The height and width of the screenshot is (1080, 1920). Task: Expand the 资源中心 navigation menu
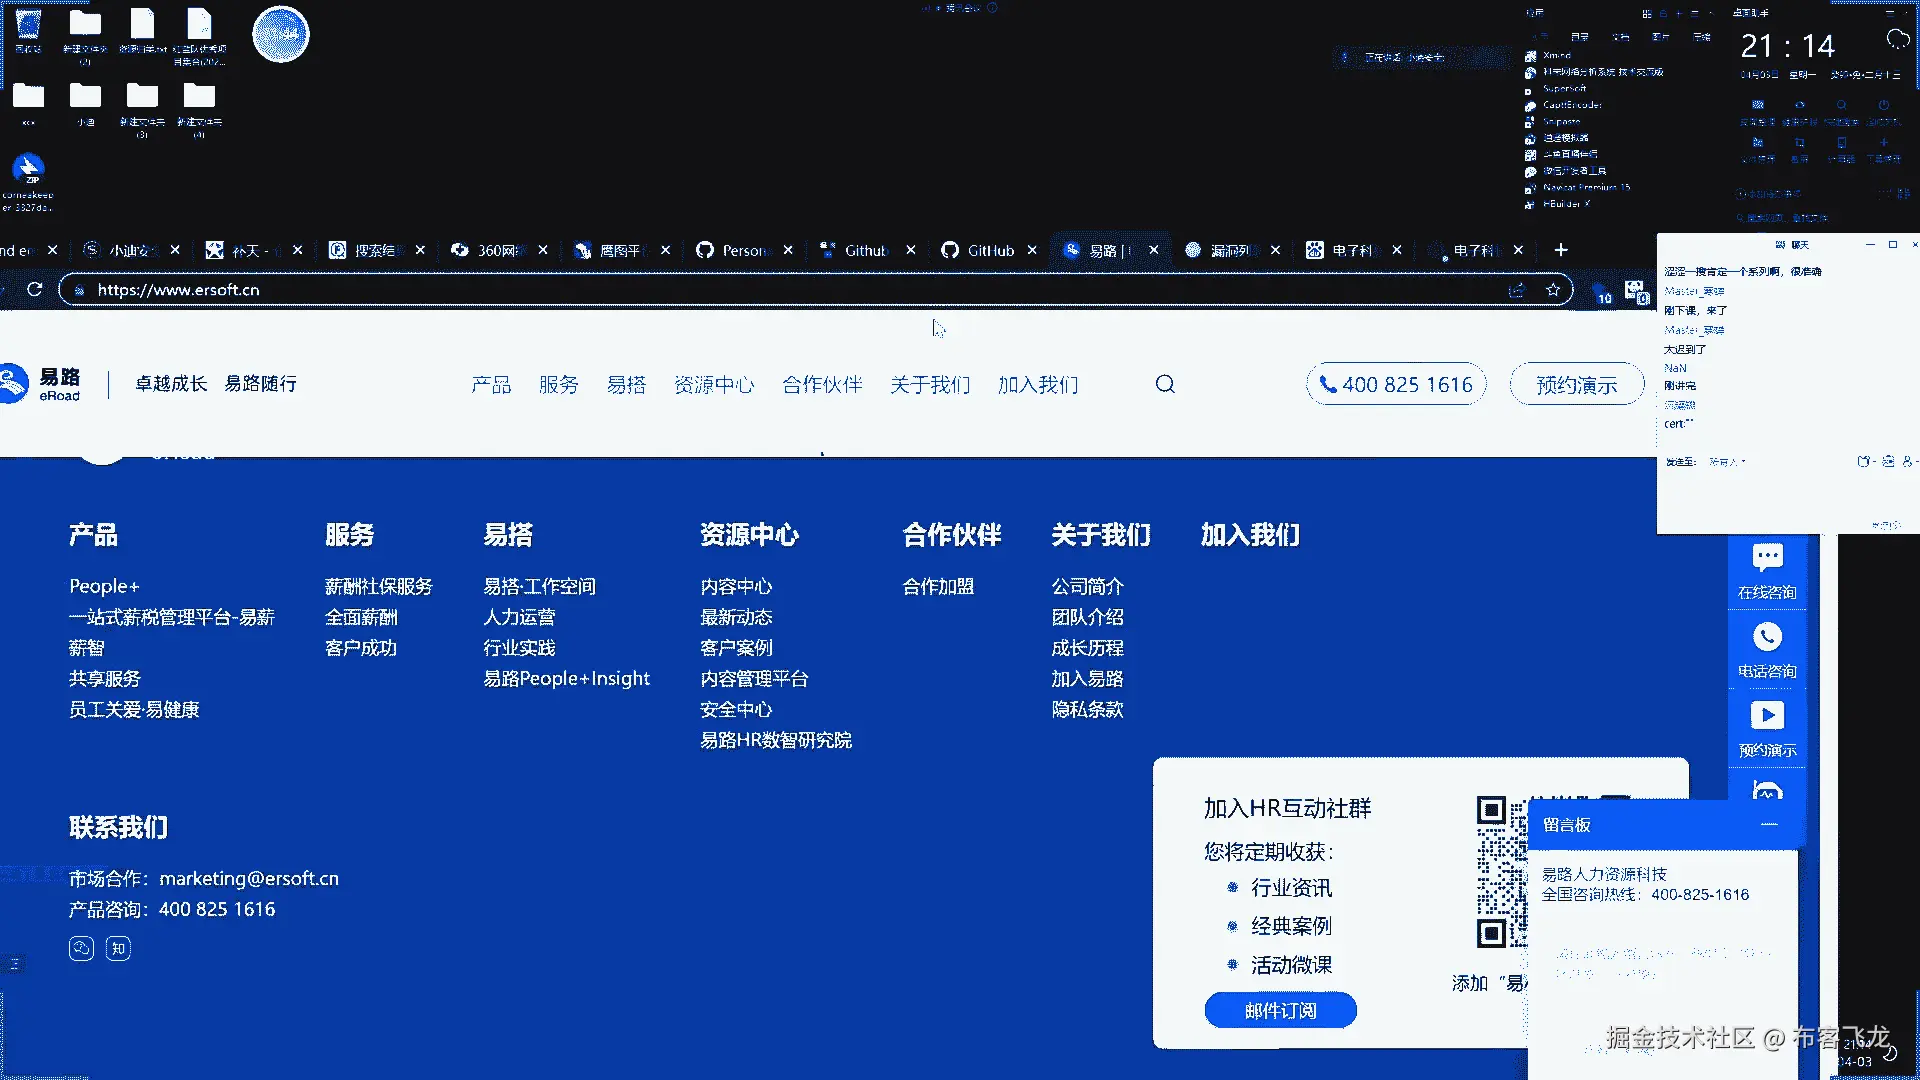pos(714,385)
